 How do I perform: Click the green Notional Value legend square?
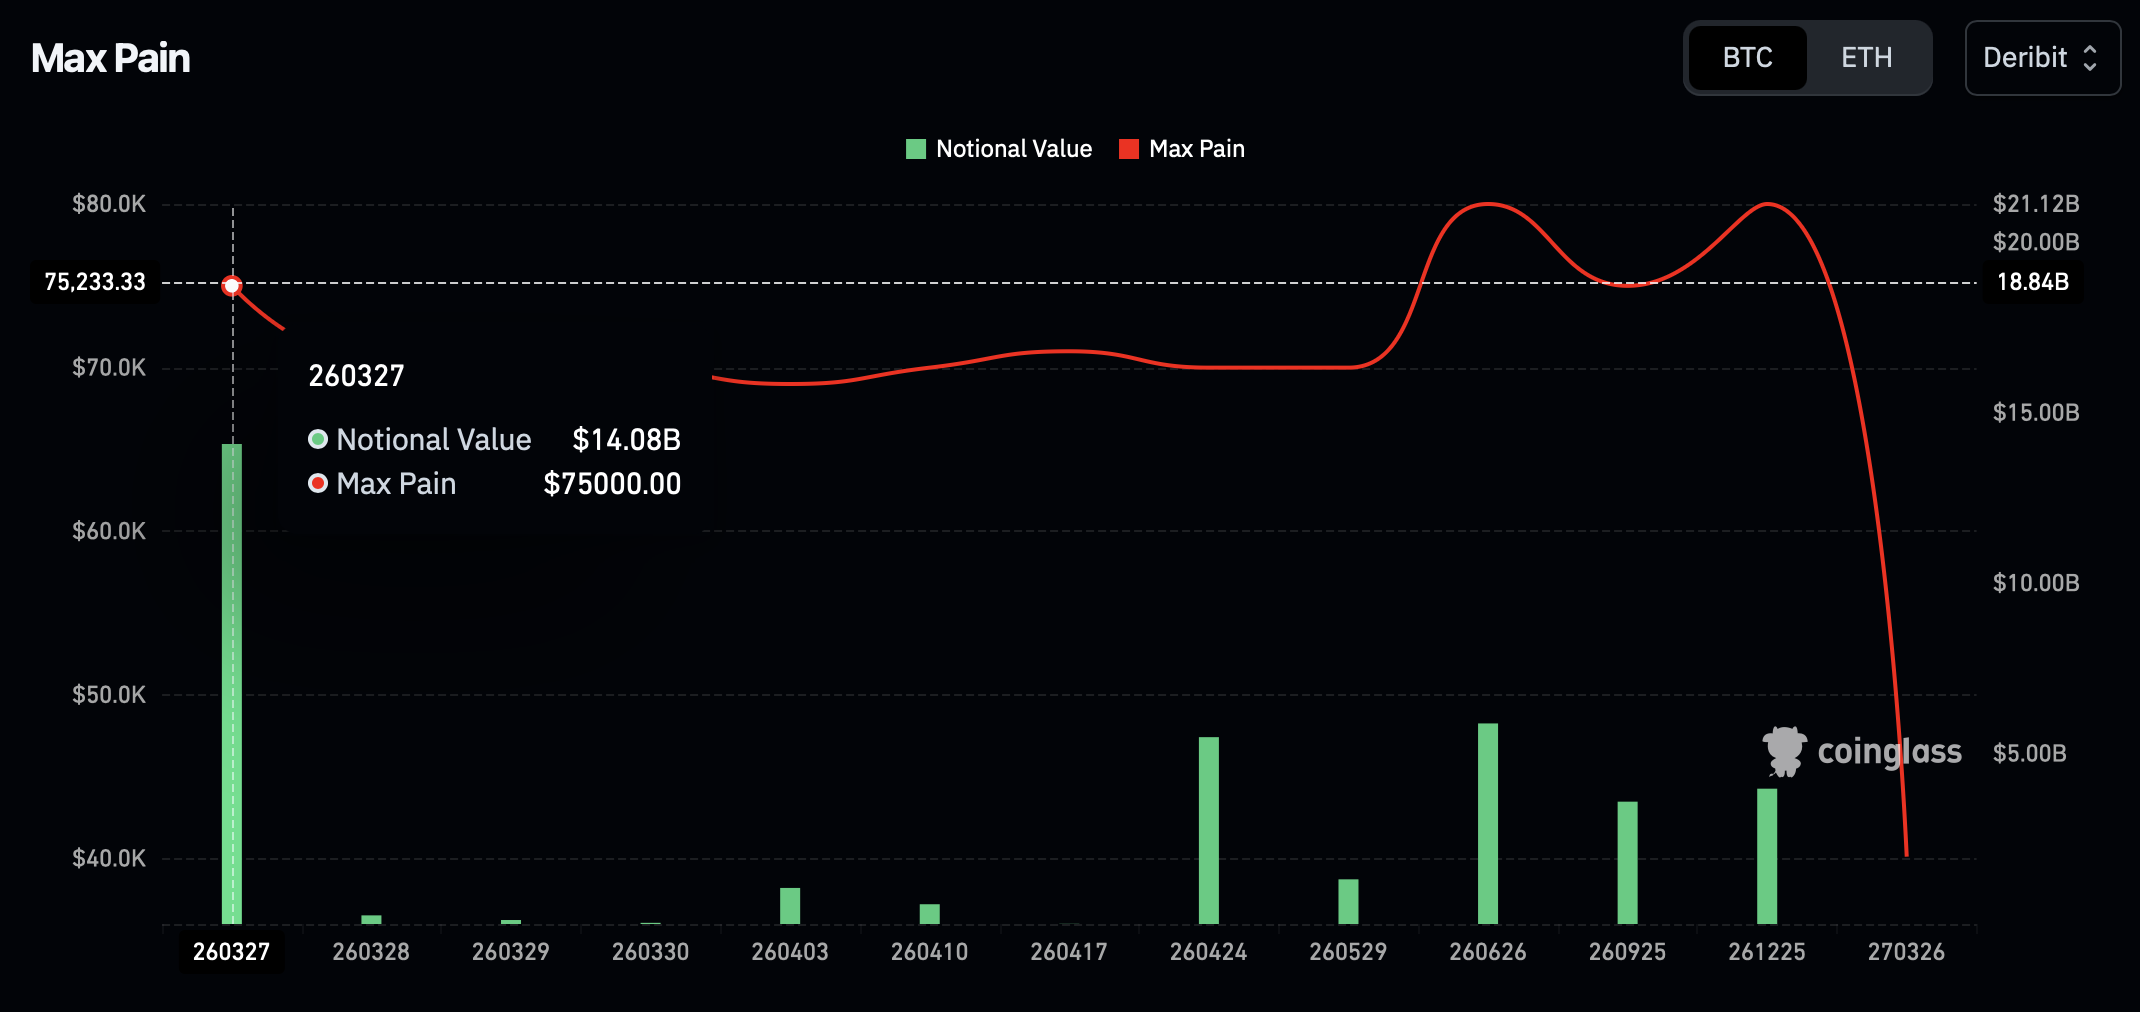tap(914, 148)
